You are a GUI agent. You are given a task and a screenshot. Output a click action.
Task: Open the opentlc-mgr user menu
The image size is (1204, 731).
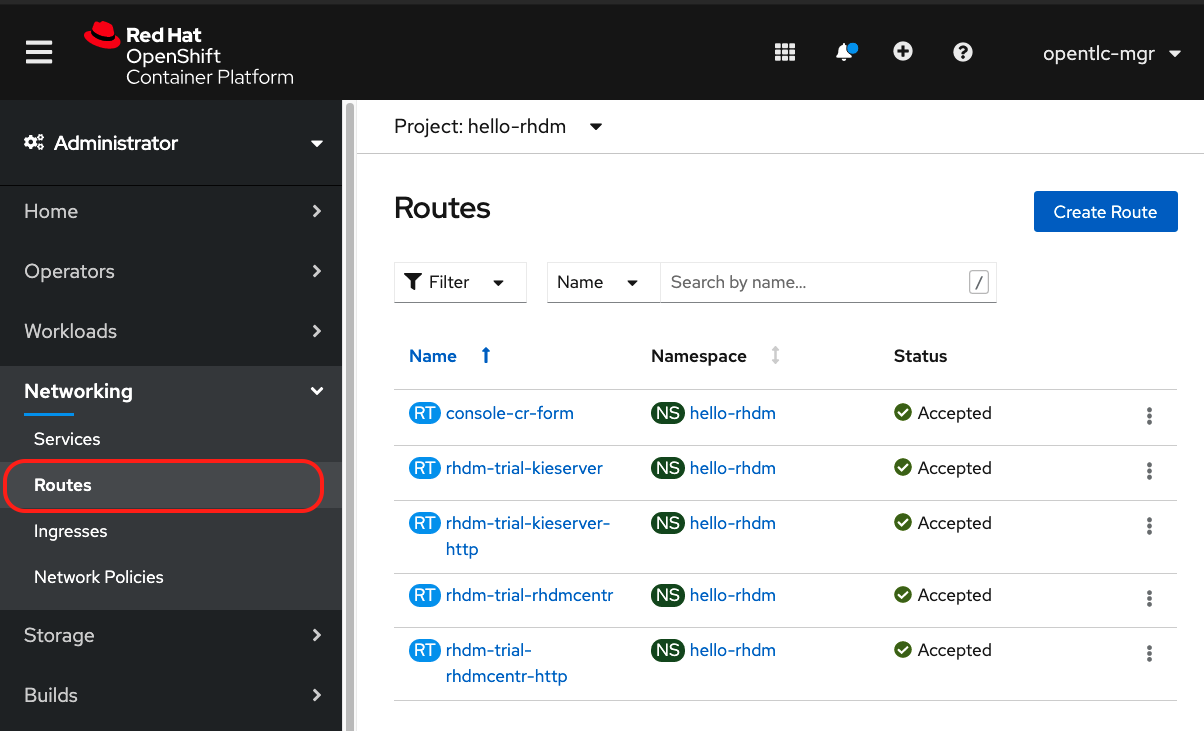pyautogui.click(x=1111, y=54)
